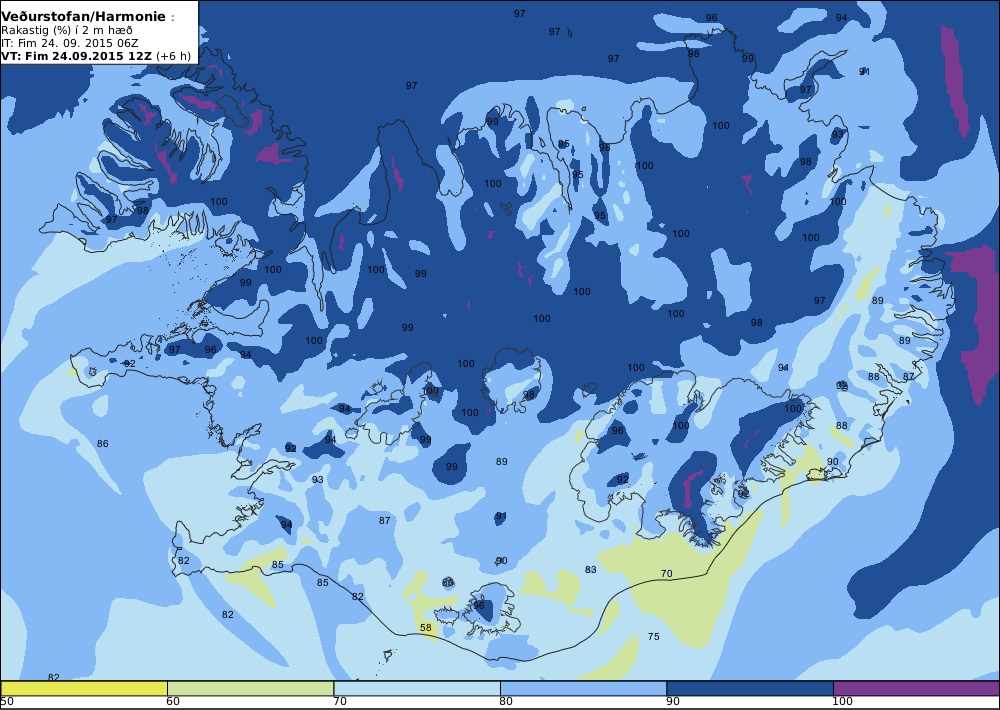1000x710 pixels.
Task: Click the Veðurstofan/Harmonie title text
Action: pyautogui.click(x=83, y=17)
